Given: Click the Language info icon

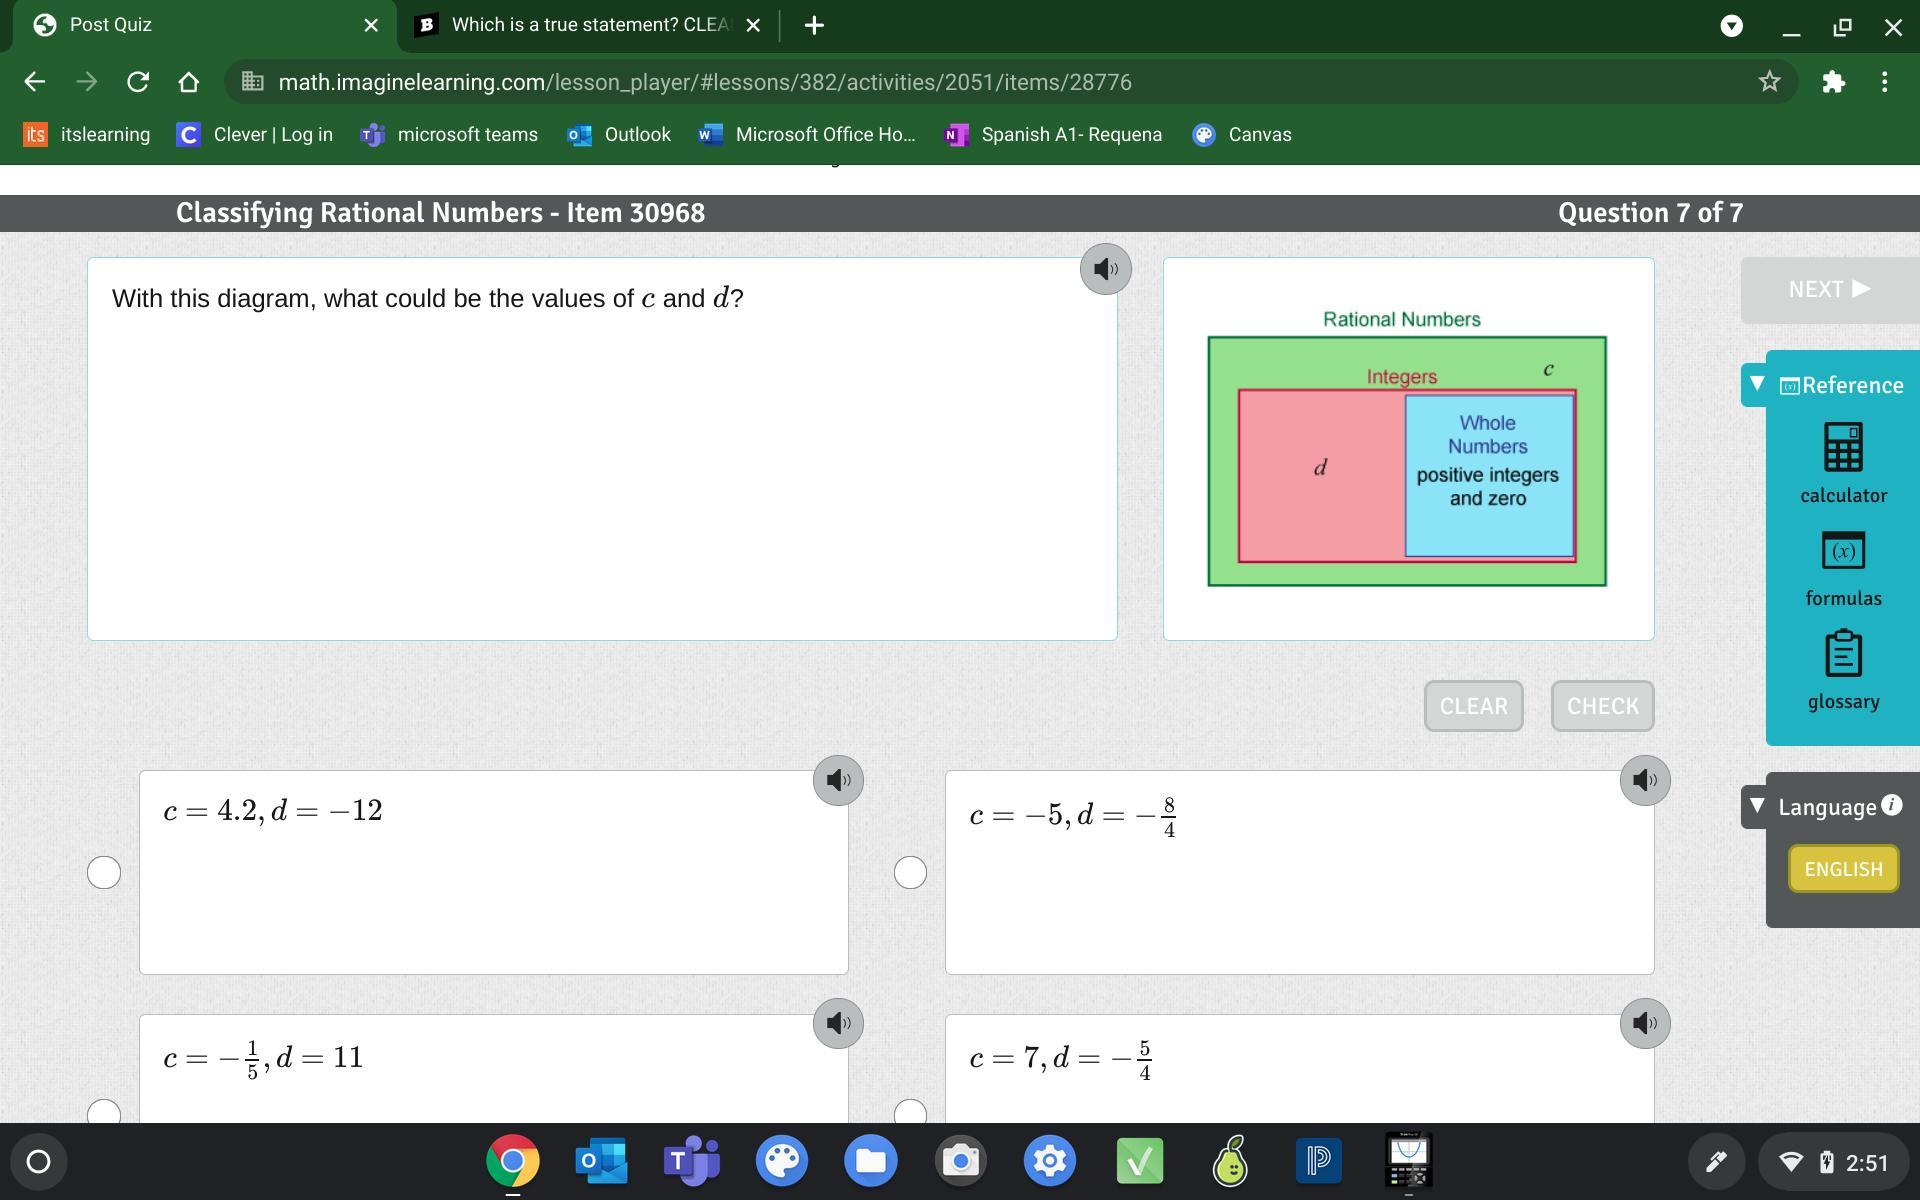Looking at the screenshot, I should [1891, 805].
